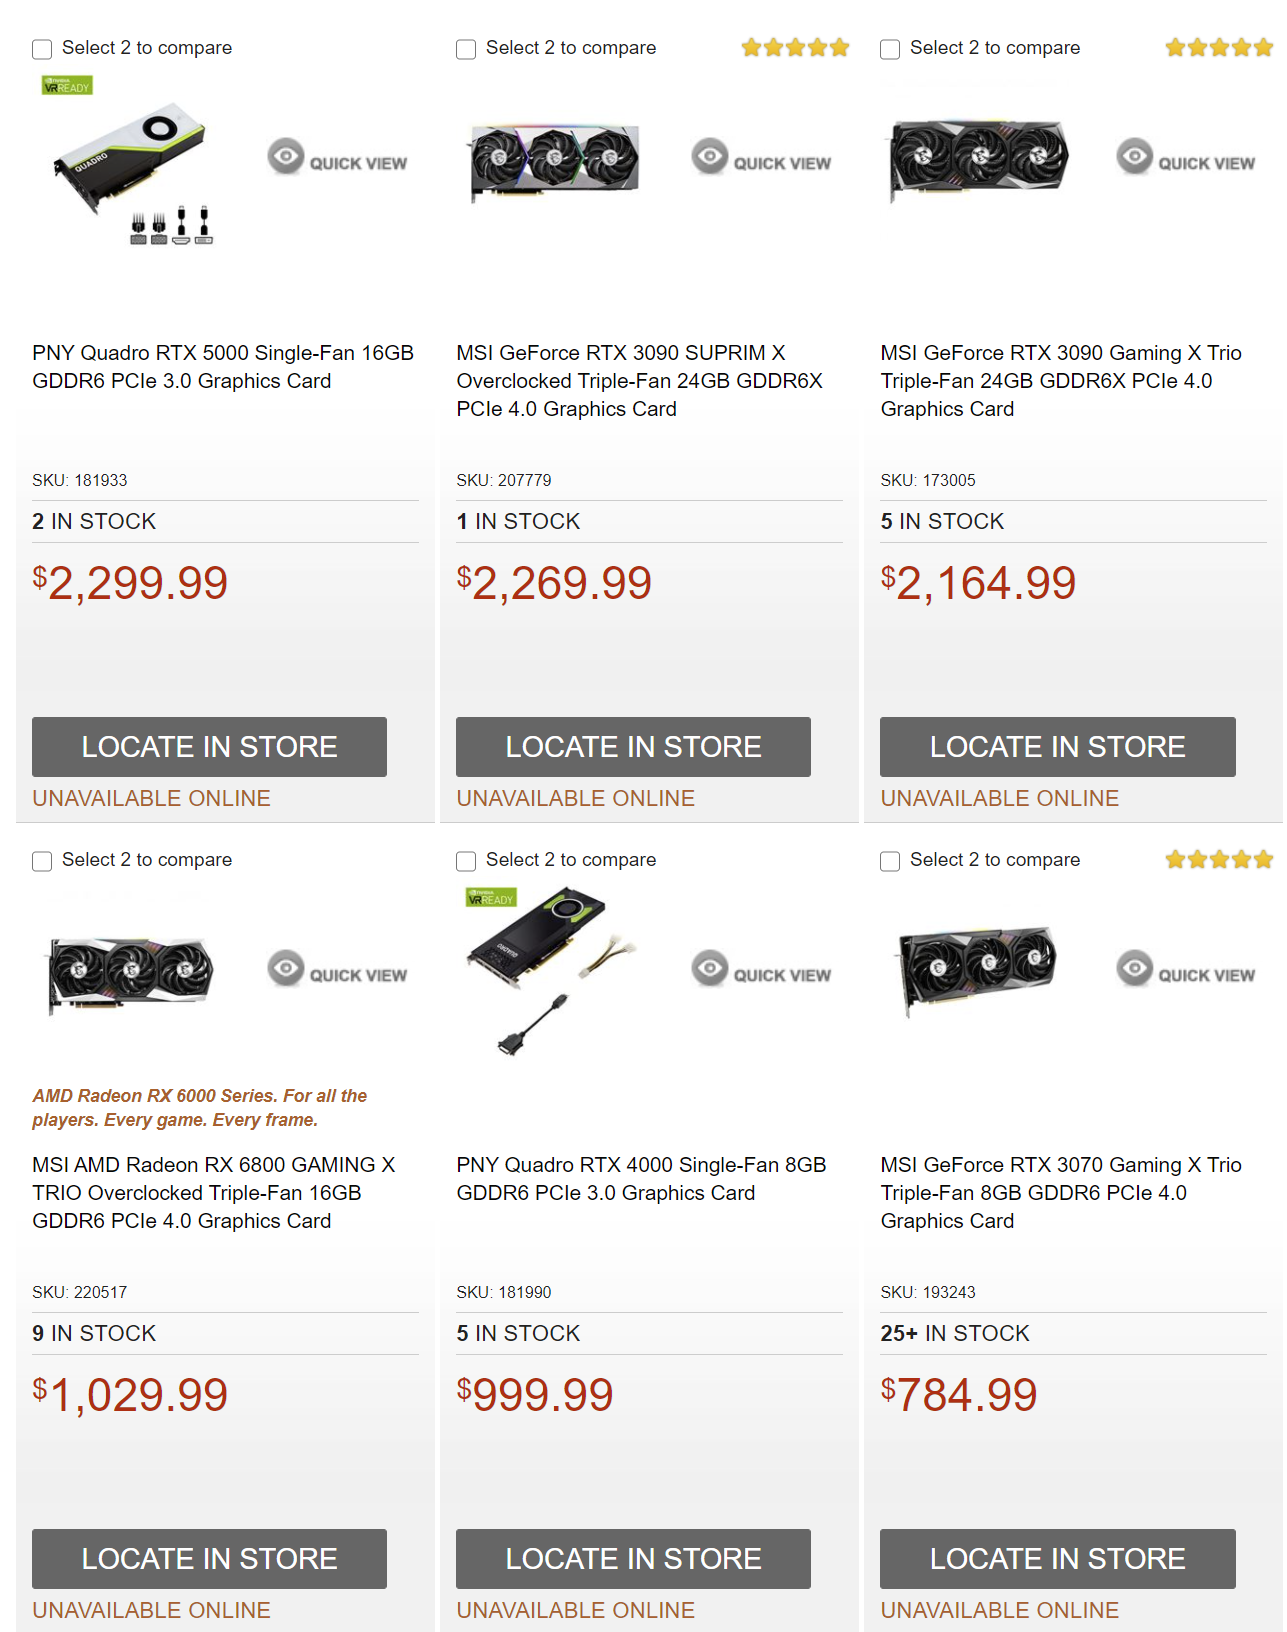1287x1632 pixels.
Task: Click star rating of RTX 3070 Gaming X Trio
Action: tap(1219, 860)
